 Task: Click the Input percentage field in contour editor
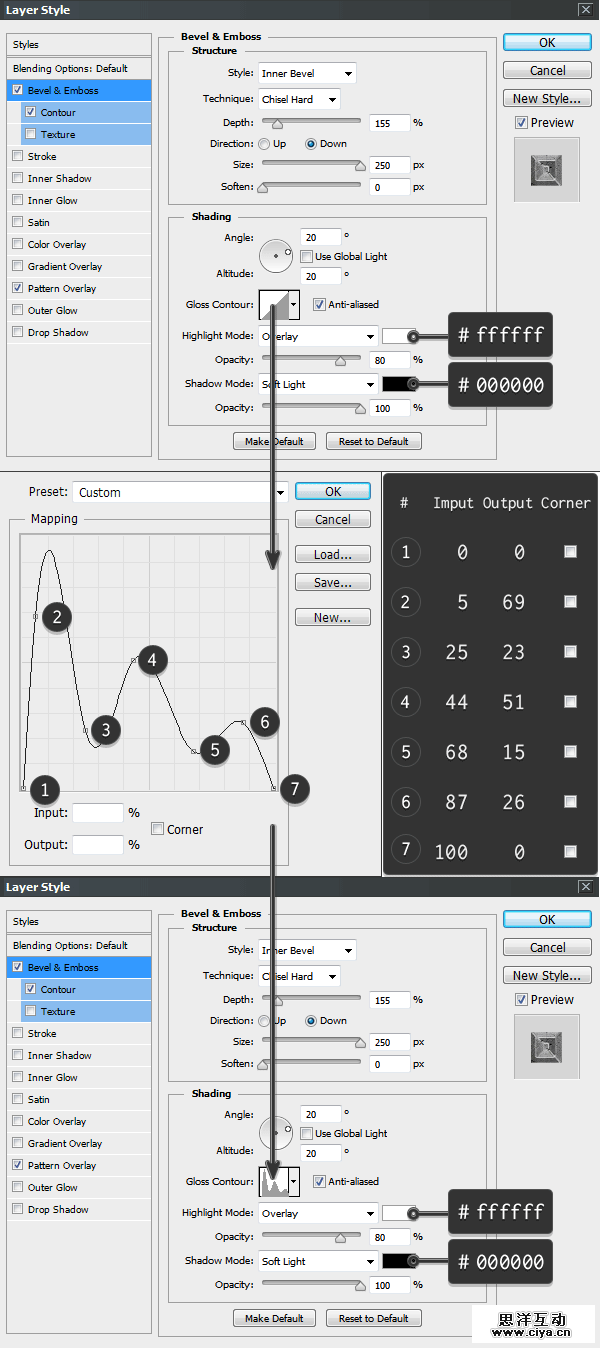coord(98,813)
